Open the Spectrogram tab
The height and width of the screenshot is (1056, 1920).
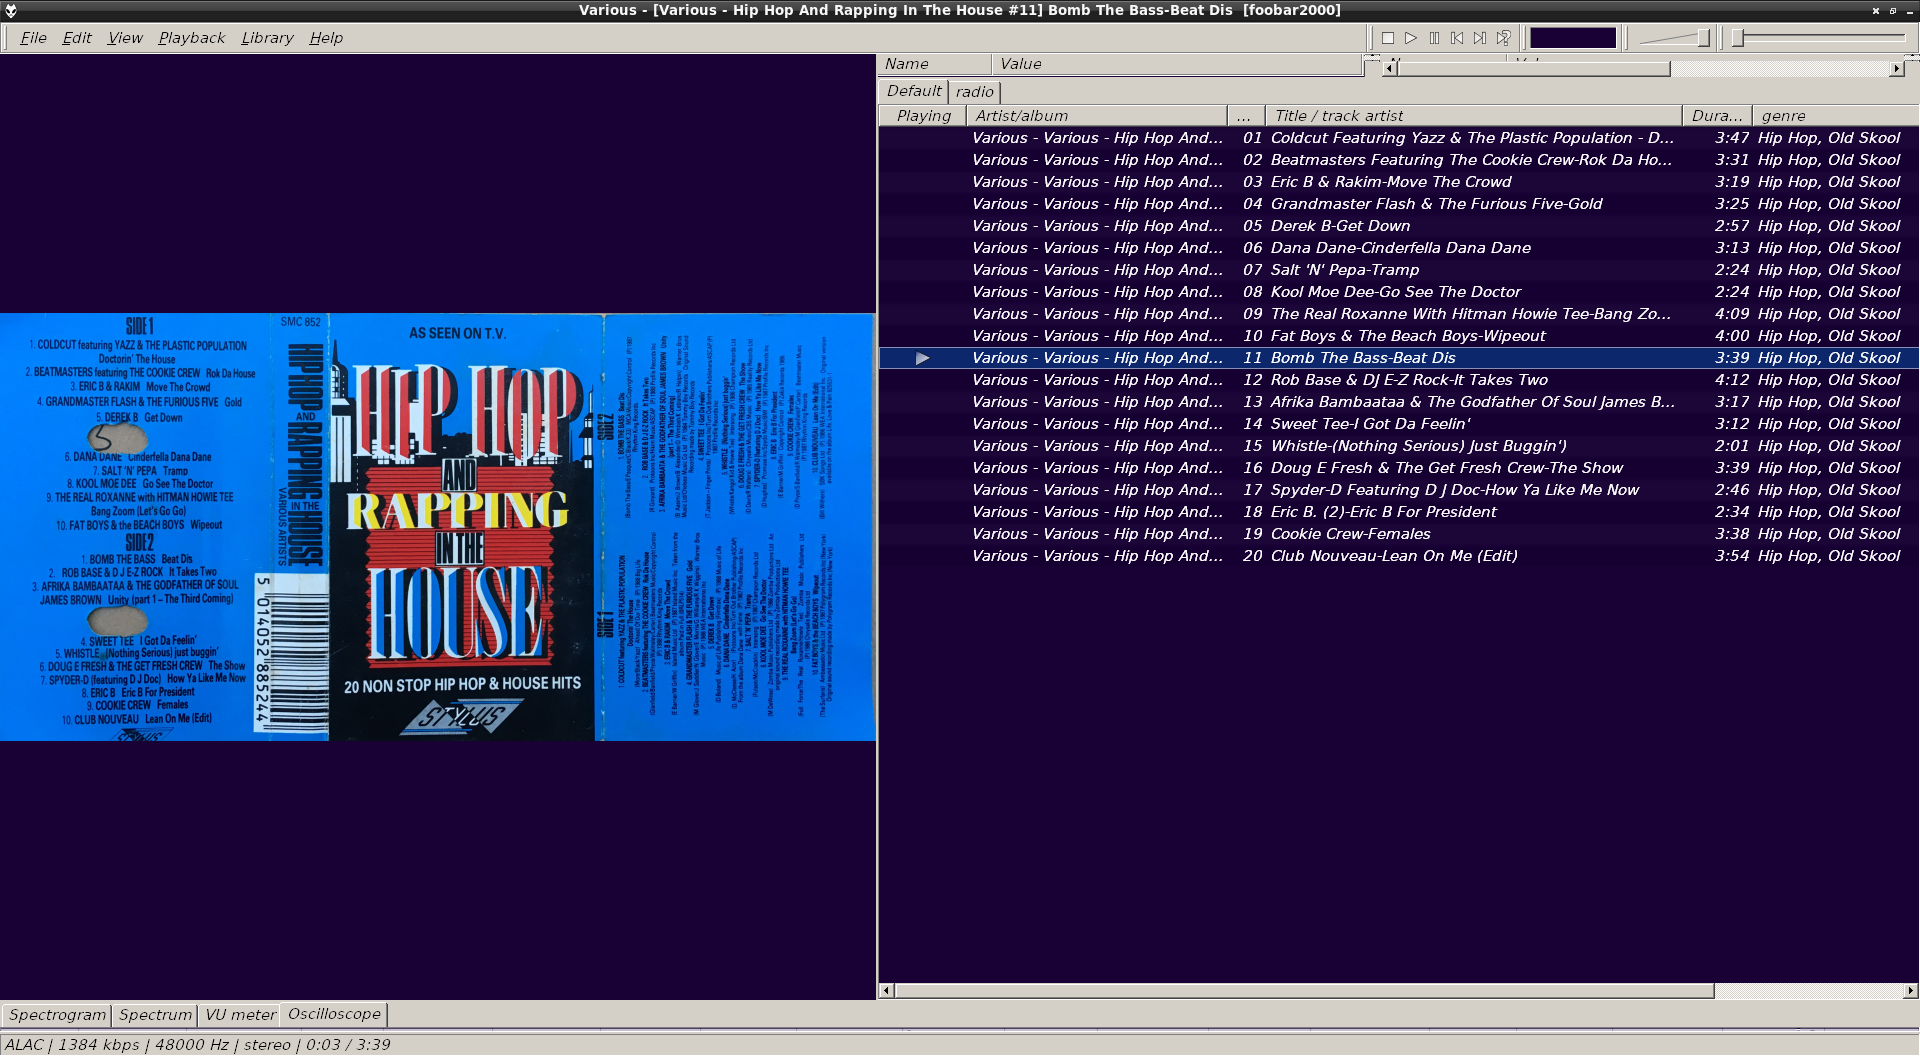(x=57, y=1015)
